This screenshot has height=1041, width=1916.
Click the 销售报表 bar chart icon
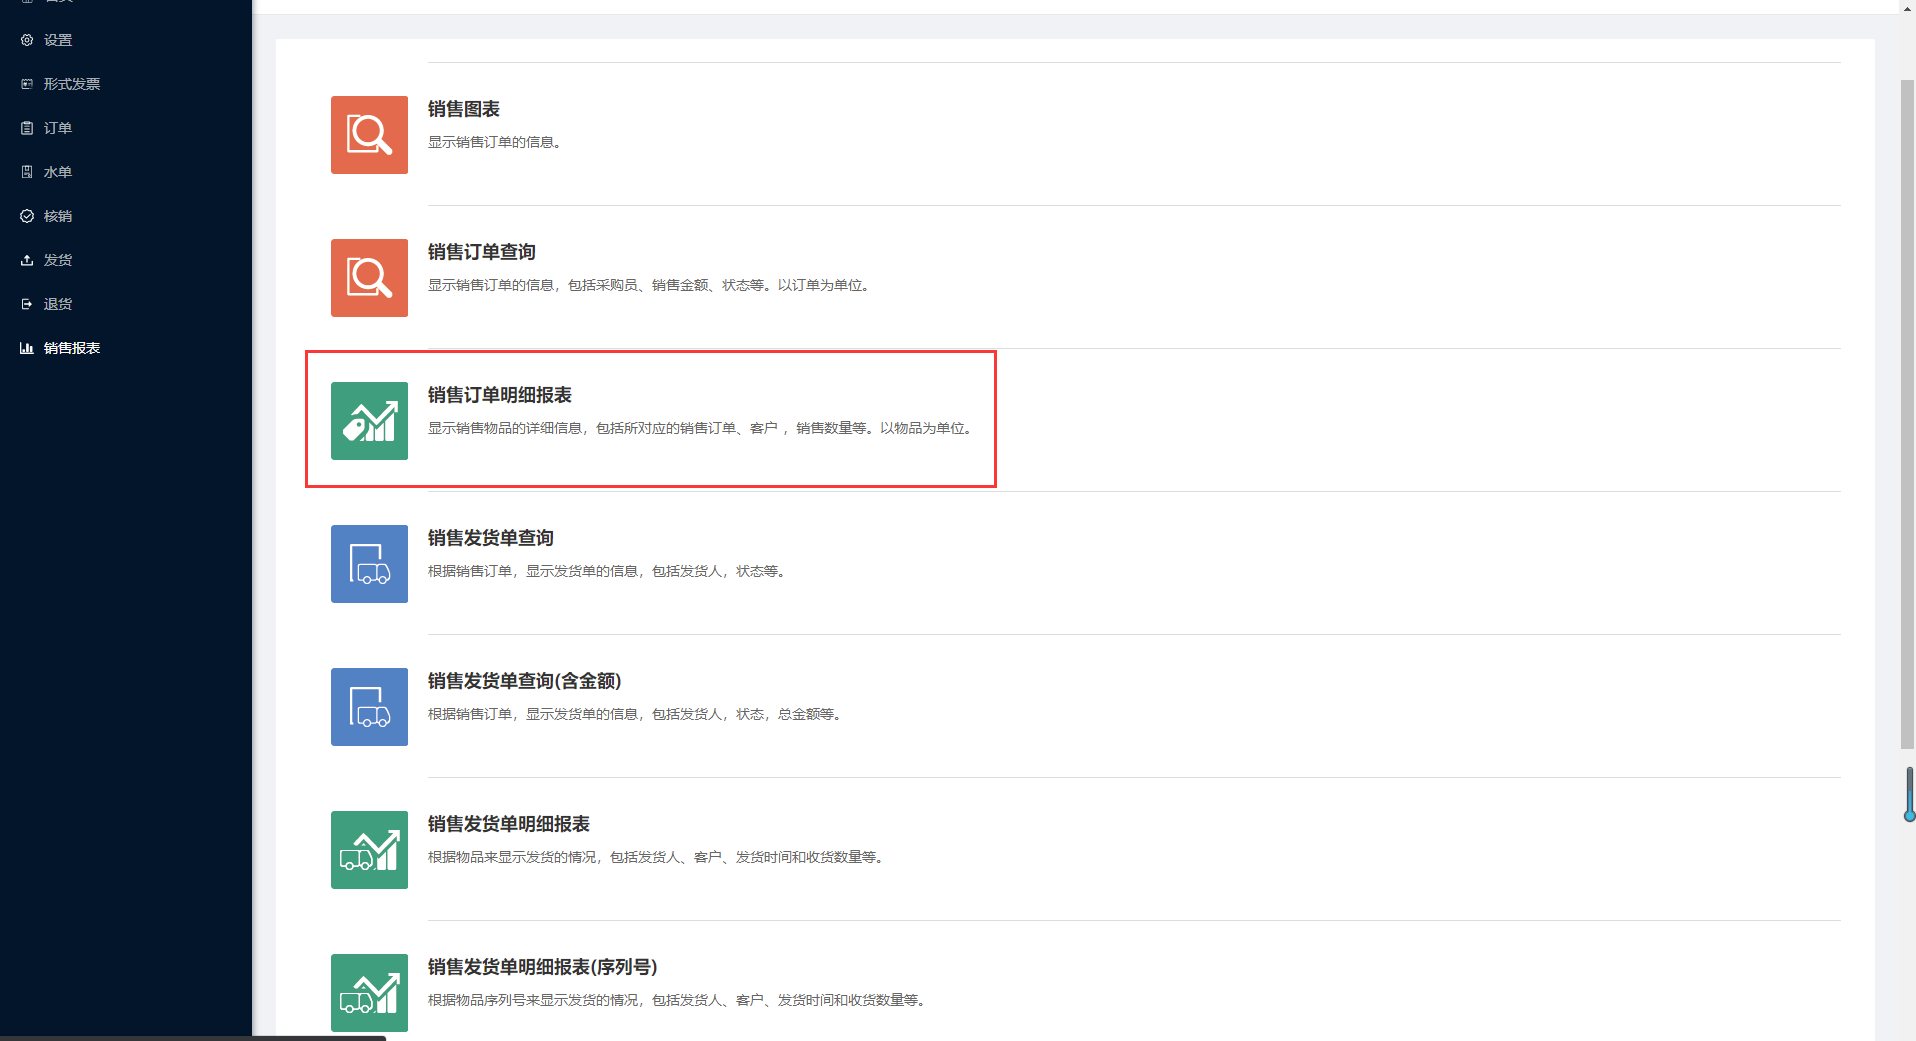click(x=27, y=348)
